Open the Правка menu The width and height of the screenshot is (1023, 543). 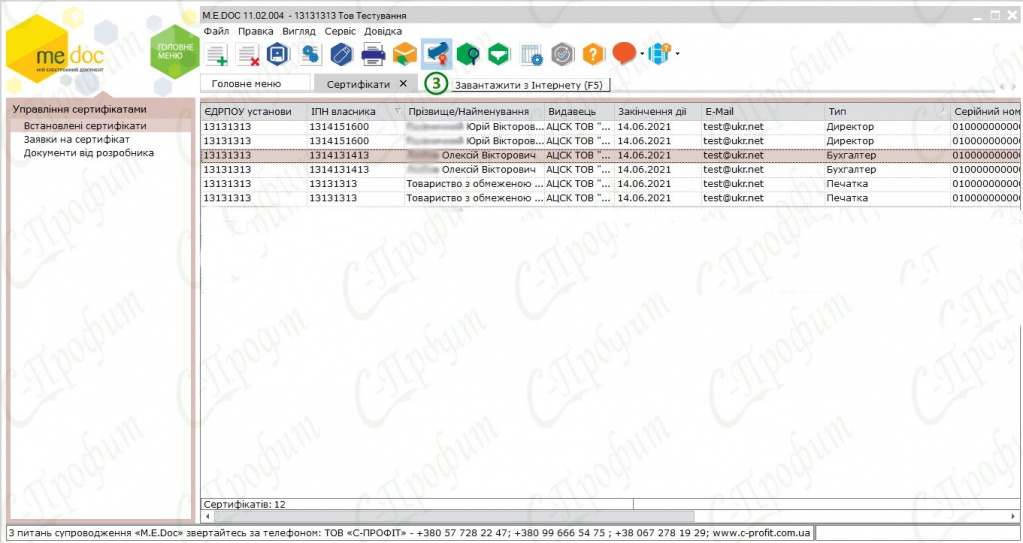coord(256,31)
